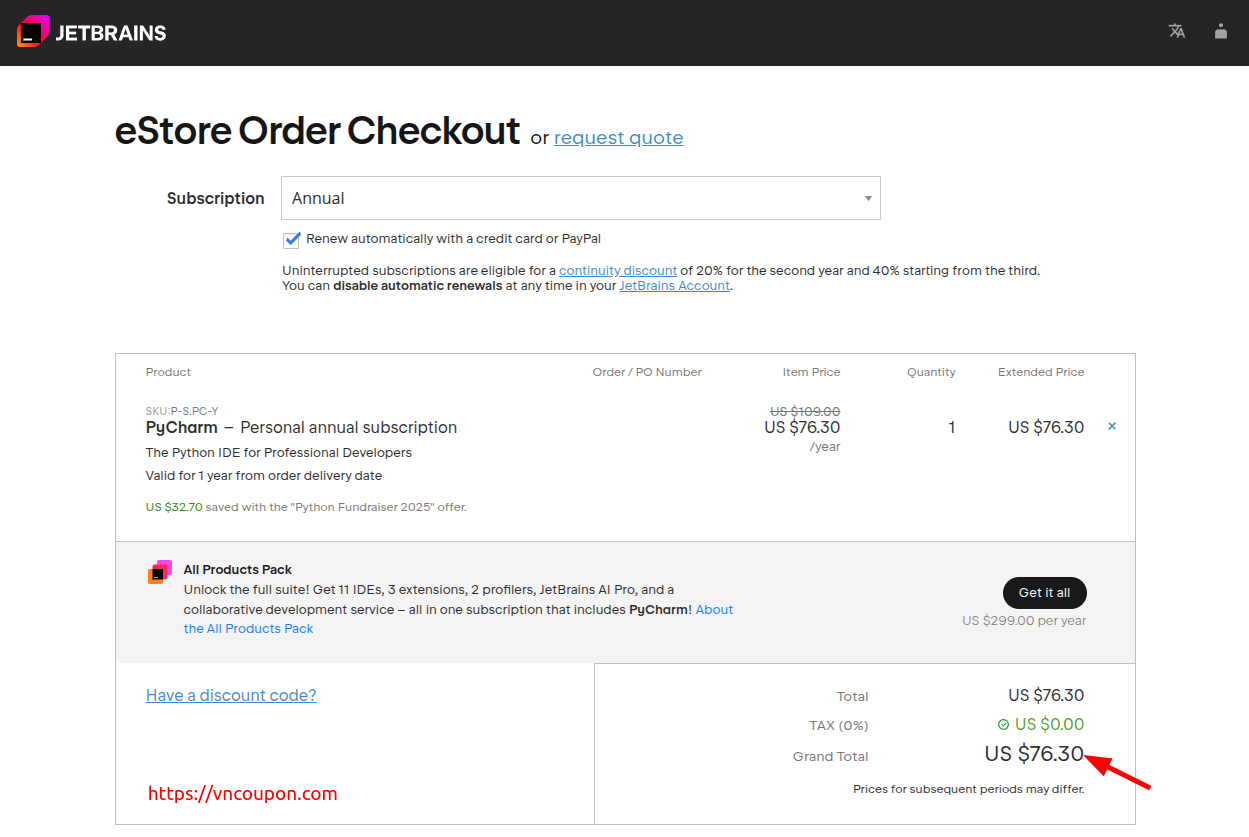Click the All Products Pack icon
Screen dimensions: 1249x837
tap(160, 572)
